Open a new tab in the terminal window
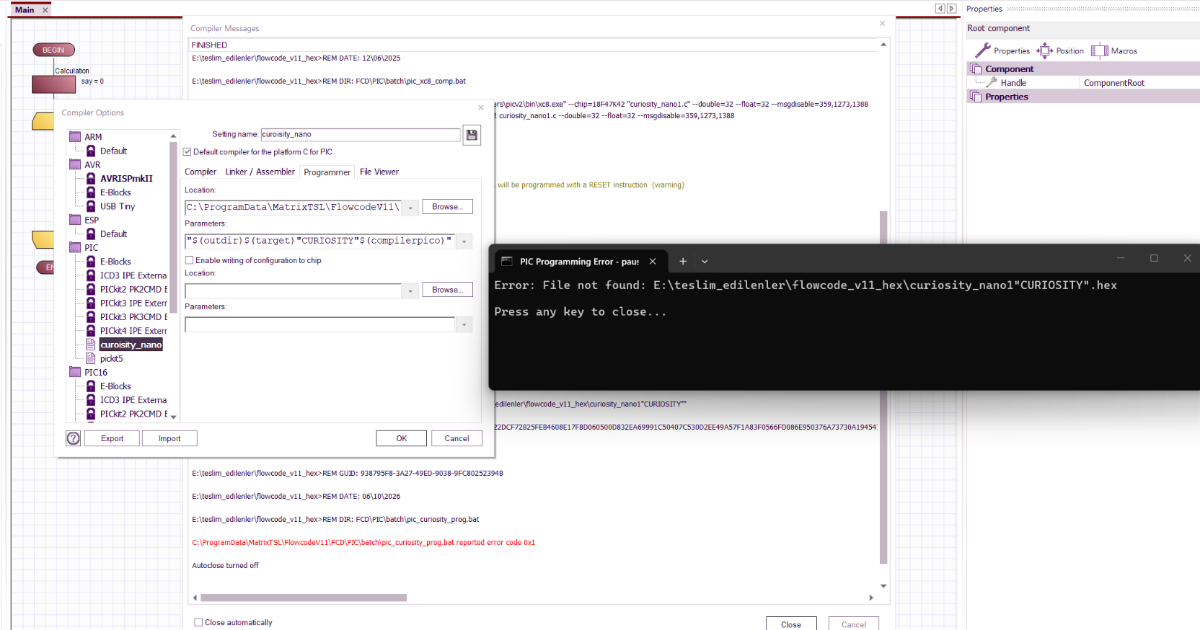The image size is (1200, 630). (x=683, y=261)
